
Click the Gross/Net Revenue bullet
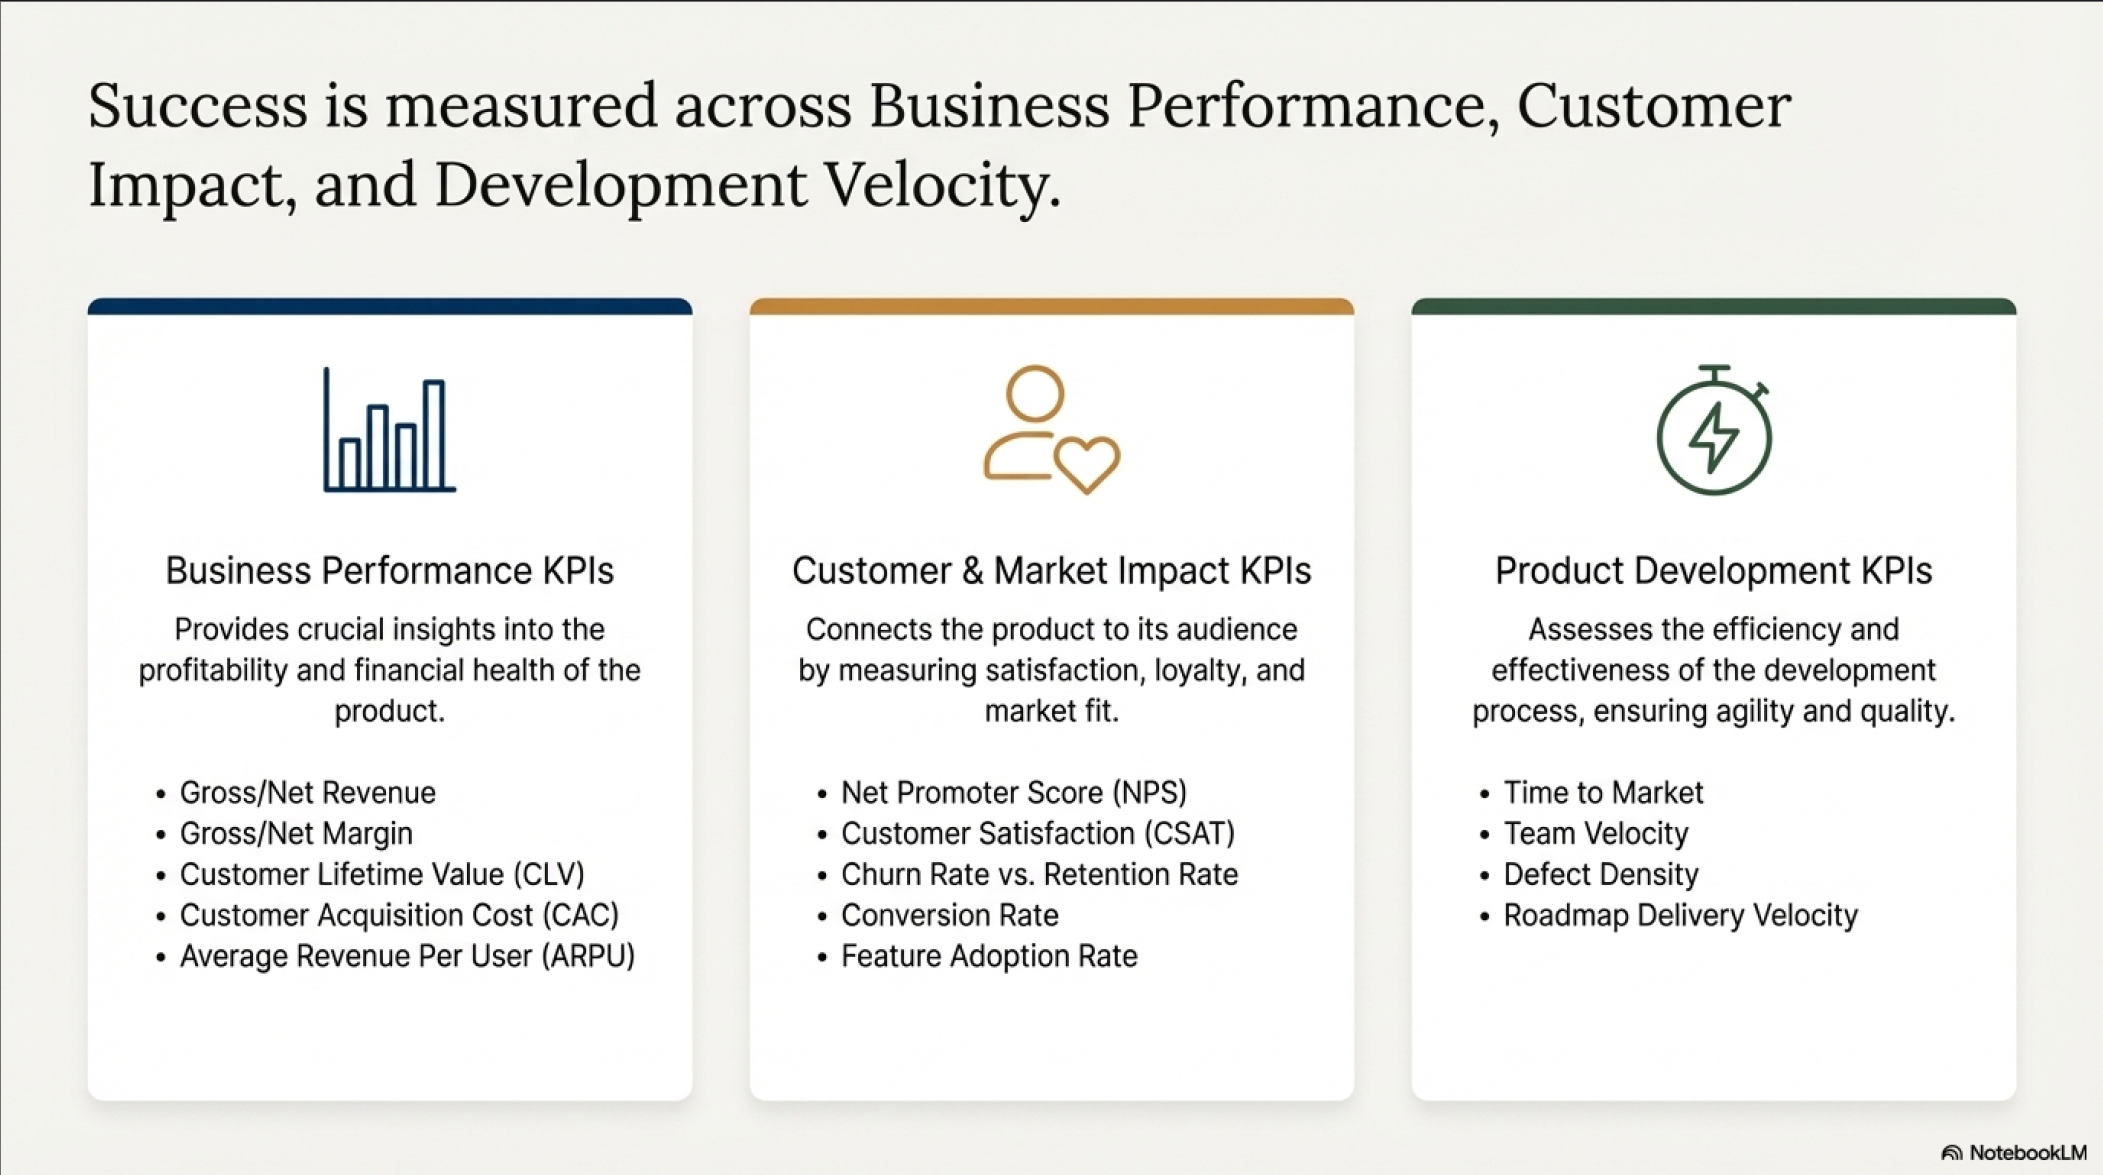click(307, 792)
